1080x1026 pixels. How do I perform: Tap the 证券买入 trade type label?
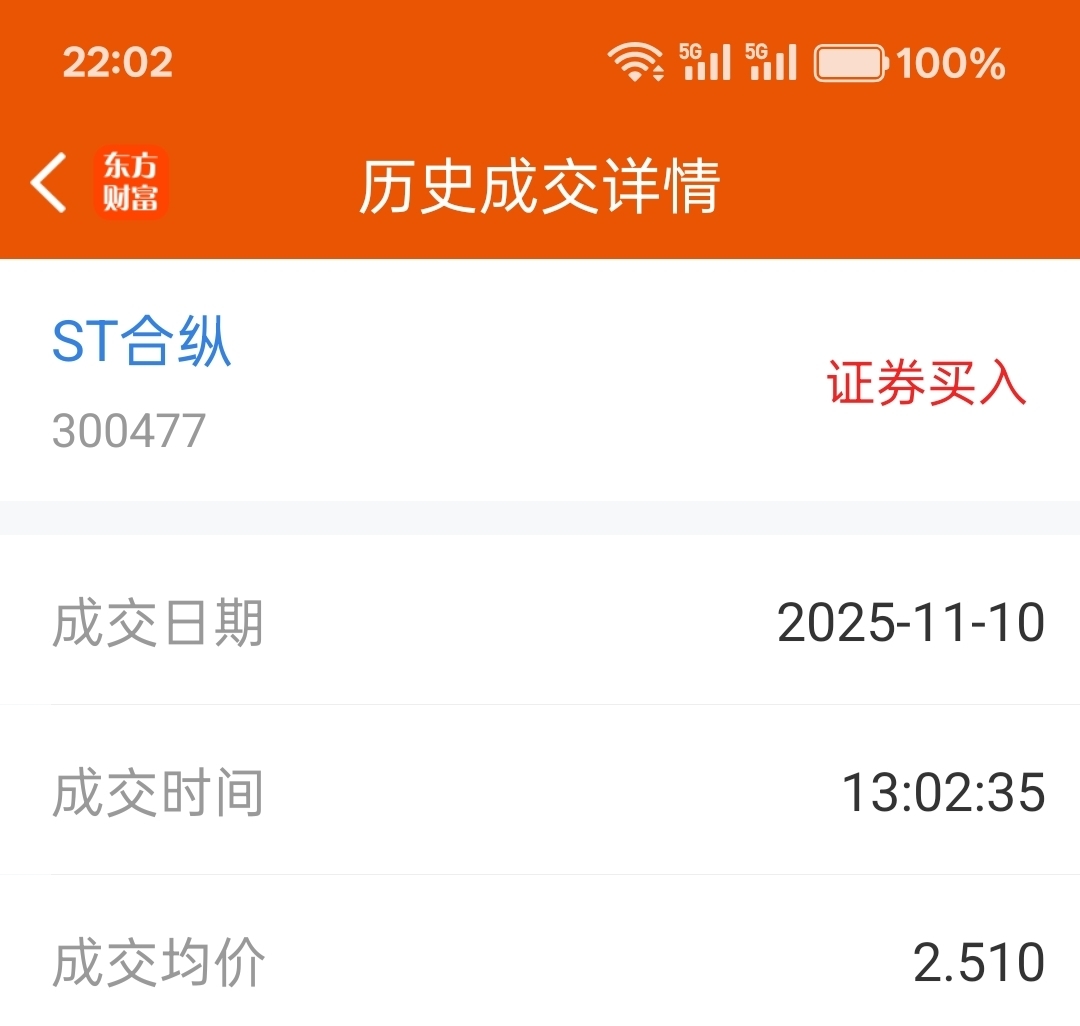[926, 382]
